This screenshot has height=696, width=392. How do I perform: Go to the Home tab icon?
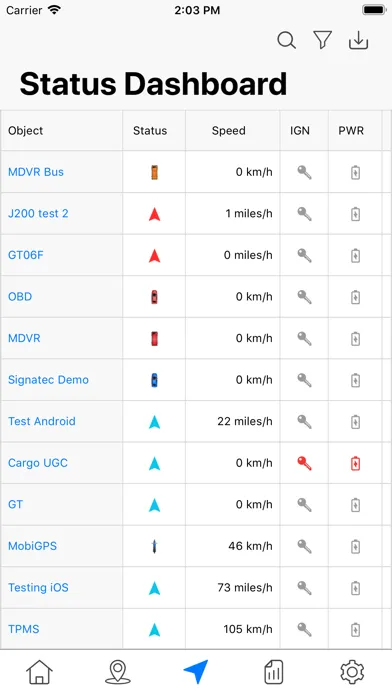point(40,672)
